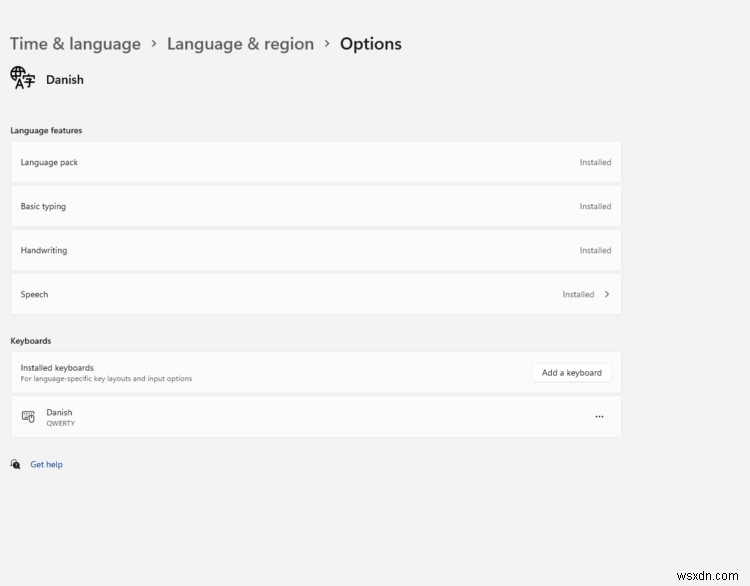Select the Danish QWERTY keyboard entry
This screenshot has height=586, width=750.
[x=316, y=417]
